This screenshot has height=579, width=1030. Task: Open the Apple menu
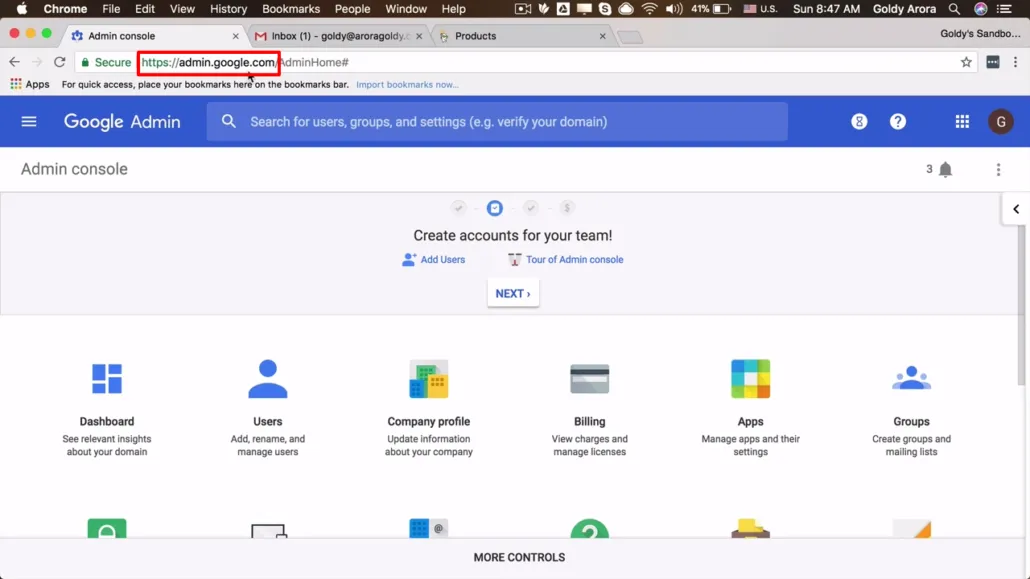(22, 9)
